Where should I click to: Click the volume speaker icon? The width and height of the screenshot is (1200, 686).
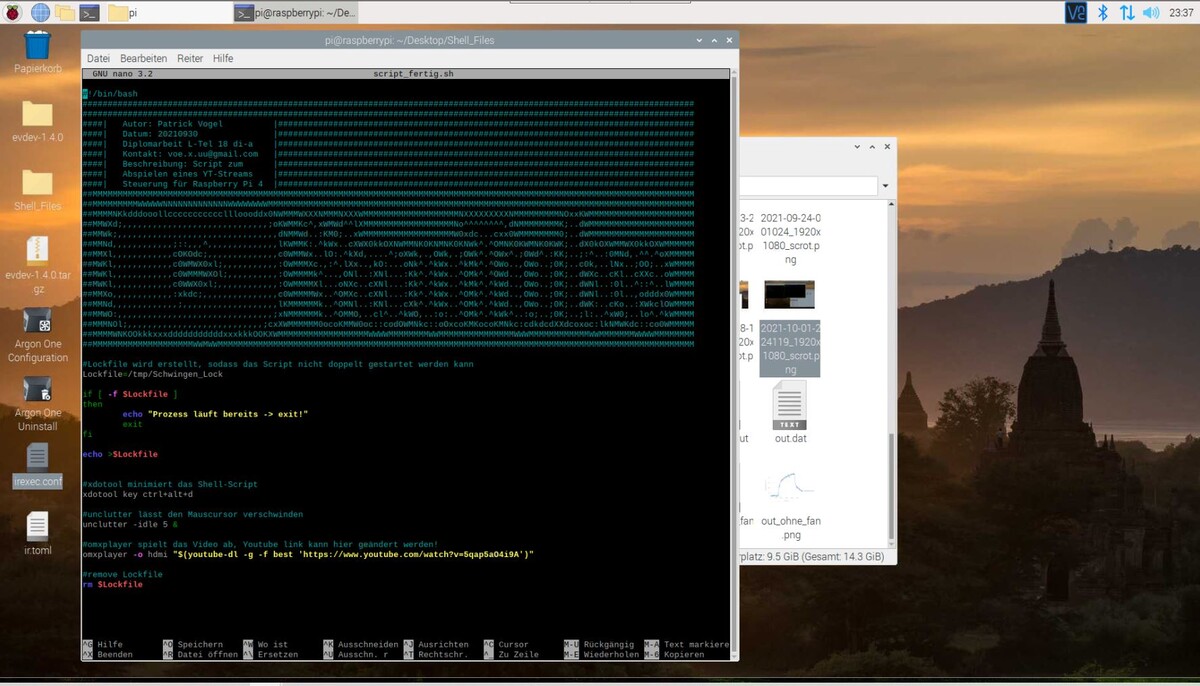tap(1151, 13)
